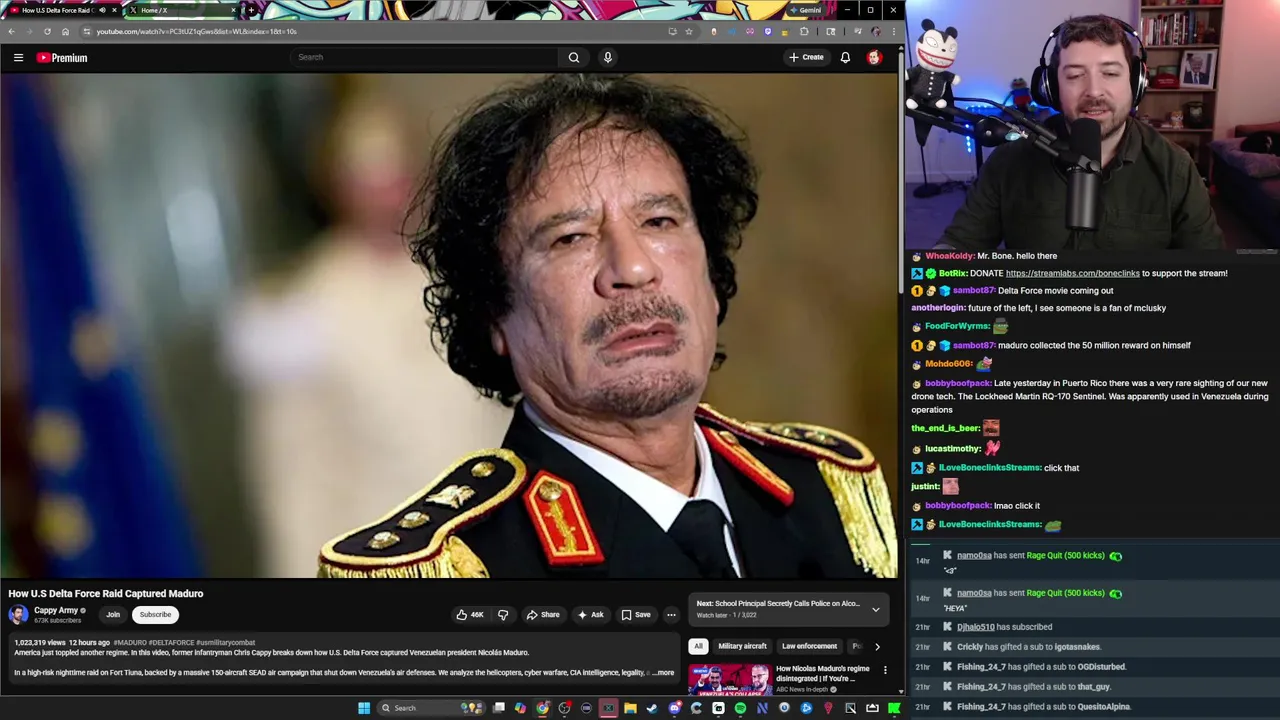Click the YouTube search magnifier button
Screen dimensions: 1280x720
pos(574,57)
